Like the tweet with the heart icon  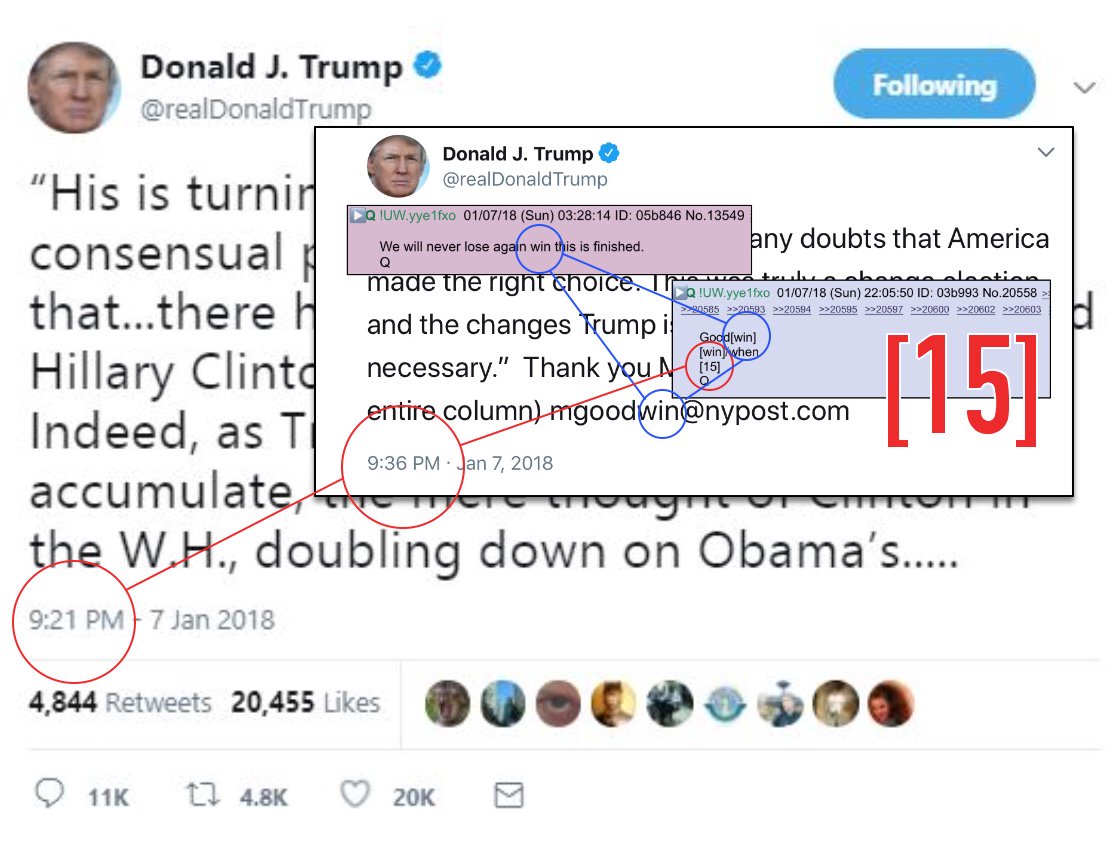point(355,794)
